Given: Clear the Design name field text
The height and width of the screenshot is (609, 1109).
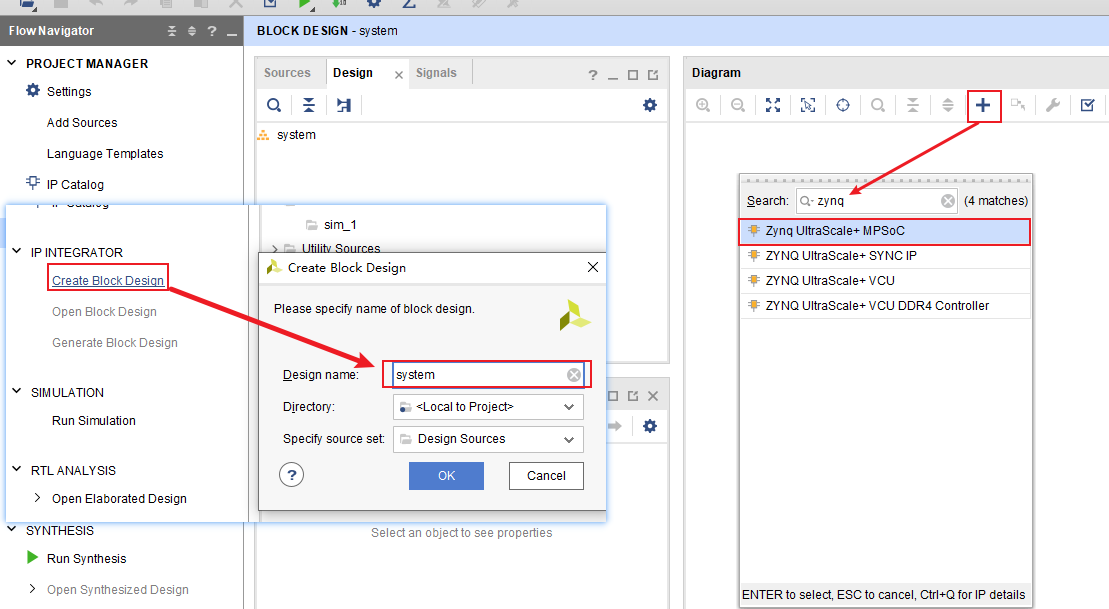Looking at the screenshot, I should (574, 375).
